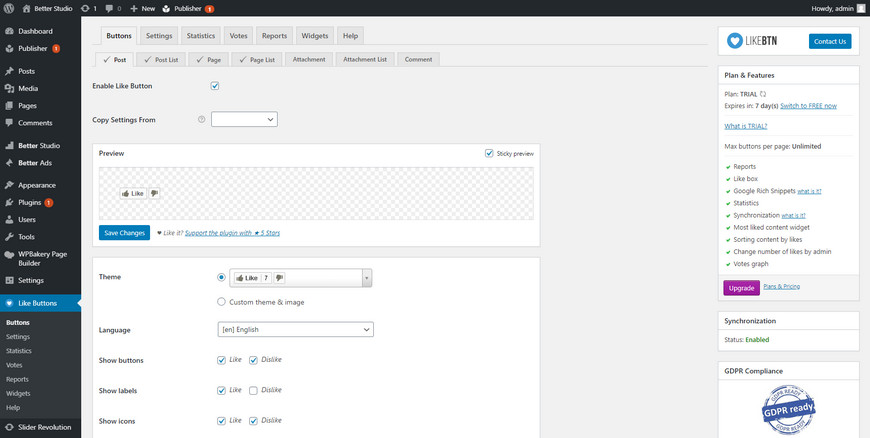
Task: Click the GDPR ready stamp image
Action: pyautogui.click(x=788, y=411)
